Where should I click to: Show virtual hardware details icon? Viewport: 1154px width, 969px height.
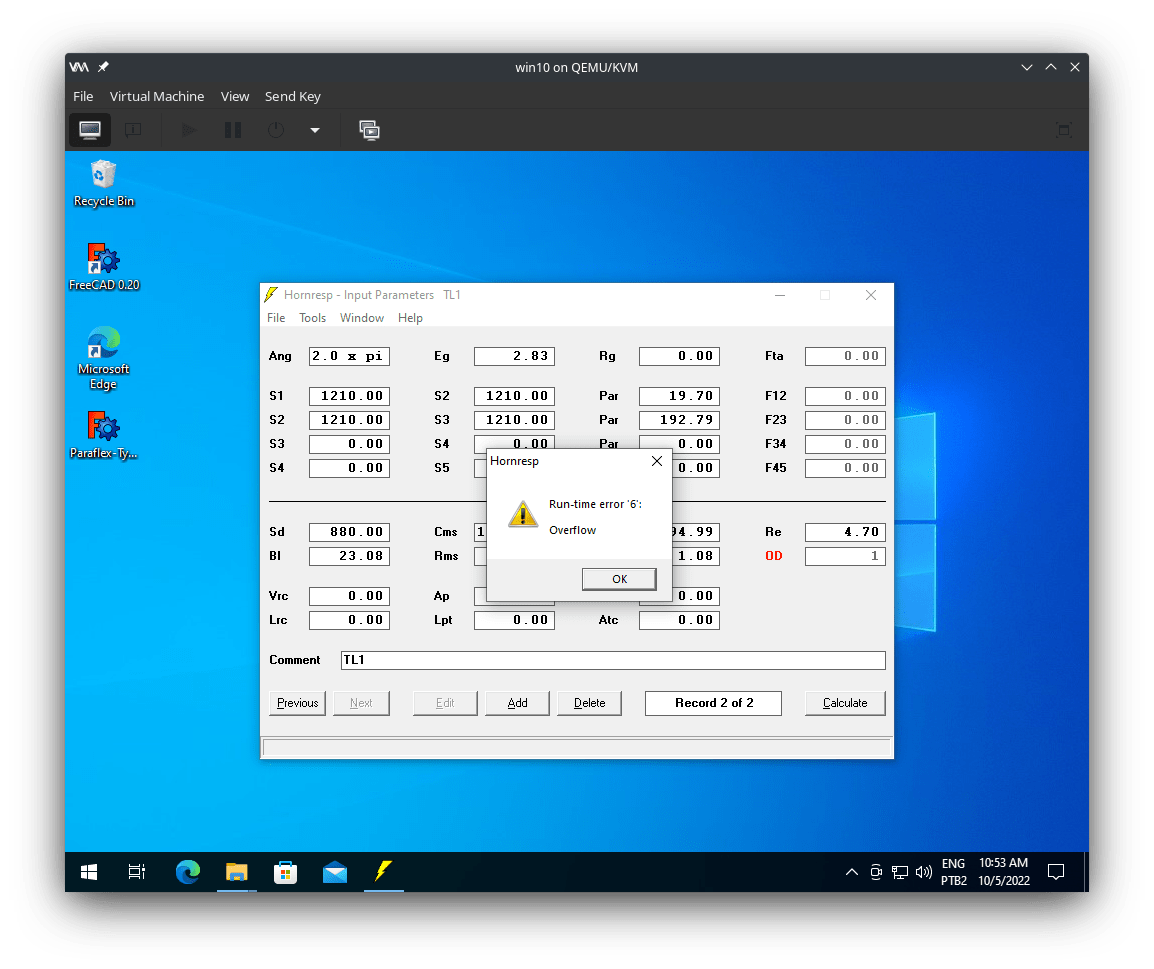[x=133, y=130]
